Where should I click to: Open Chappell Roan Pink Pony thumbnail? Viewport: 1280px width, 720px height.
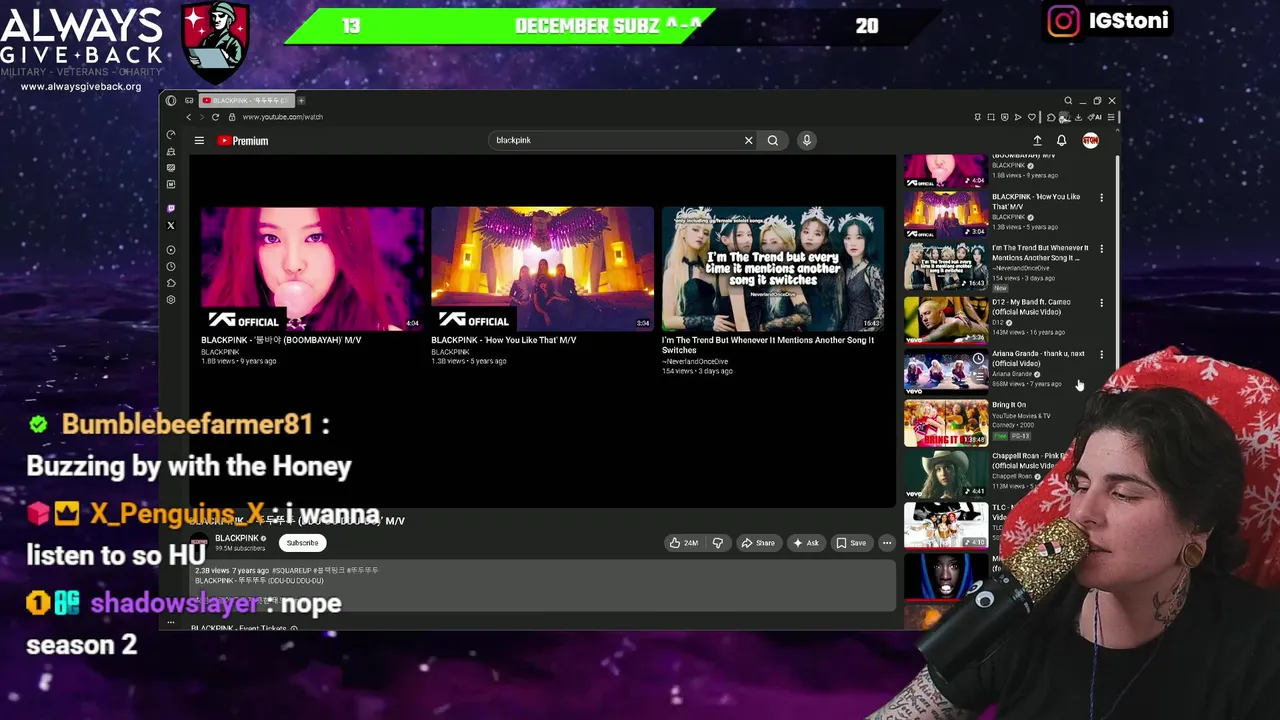coord(945,474)
